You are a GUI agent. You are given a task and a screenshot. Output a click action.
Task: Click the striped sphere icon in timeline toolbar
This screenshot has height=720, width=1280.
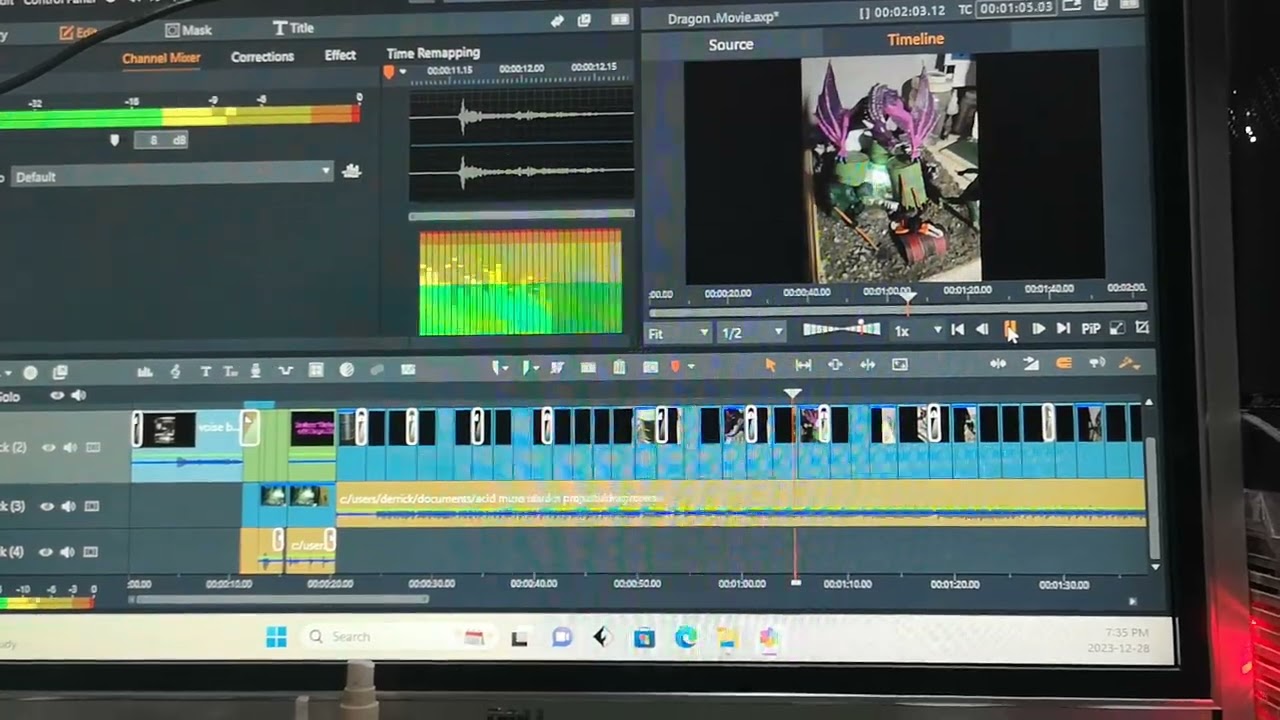(346, 370)
